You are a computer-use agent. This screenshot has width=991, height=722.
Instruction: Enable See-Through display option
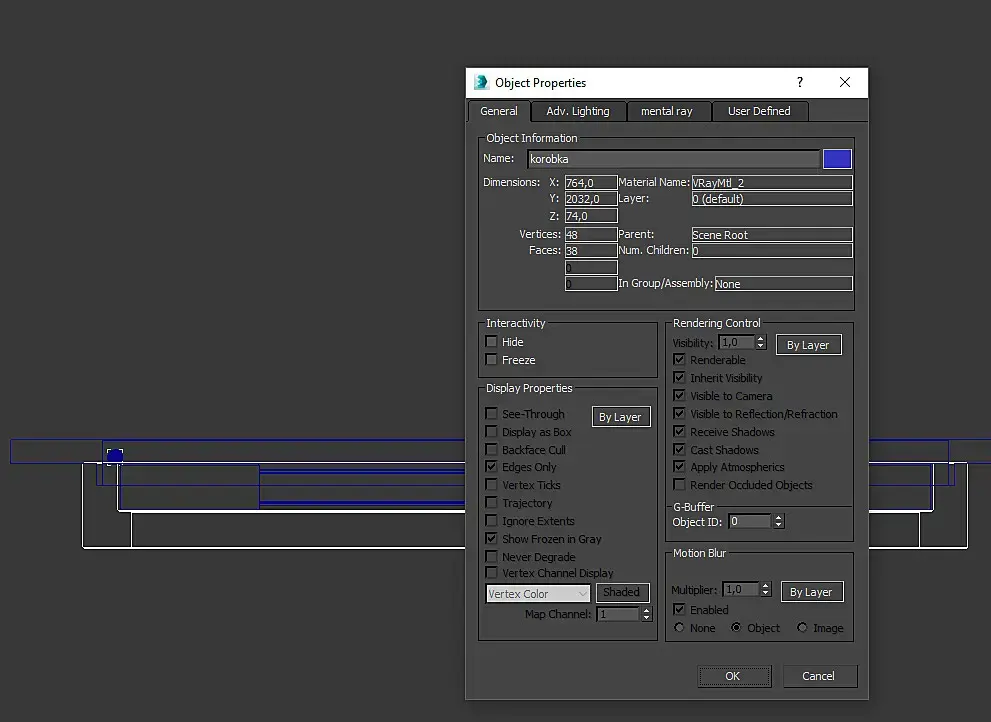pos(491,413)
